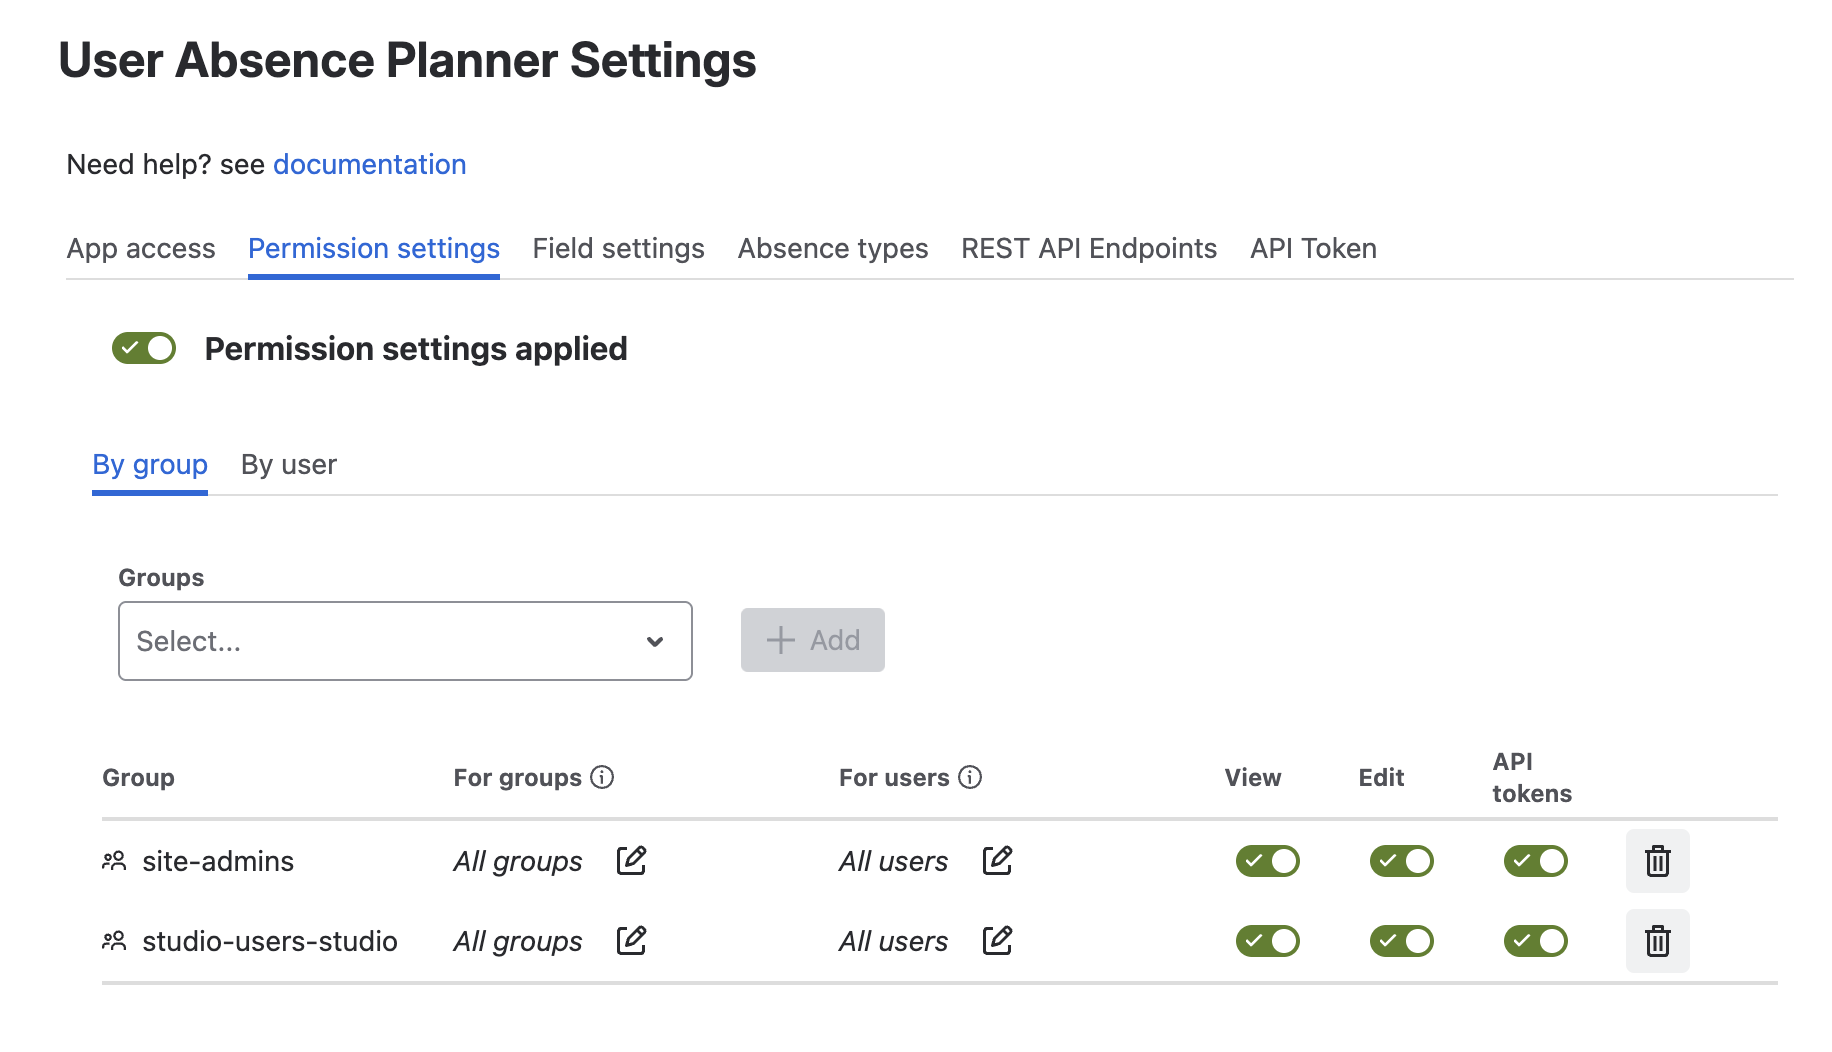
Task: Open the Groups Select... dropdown
Action: click(x=405, y=641)
